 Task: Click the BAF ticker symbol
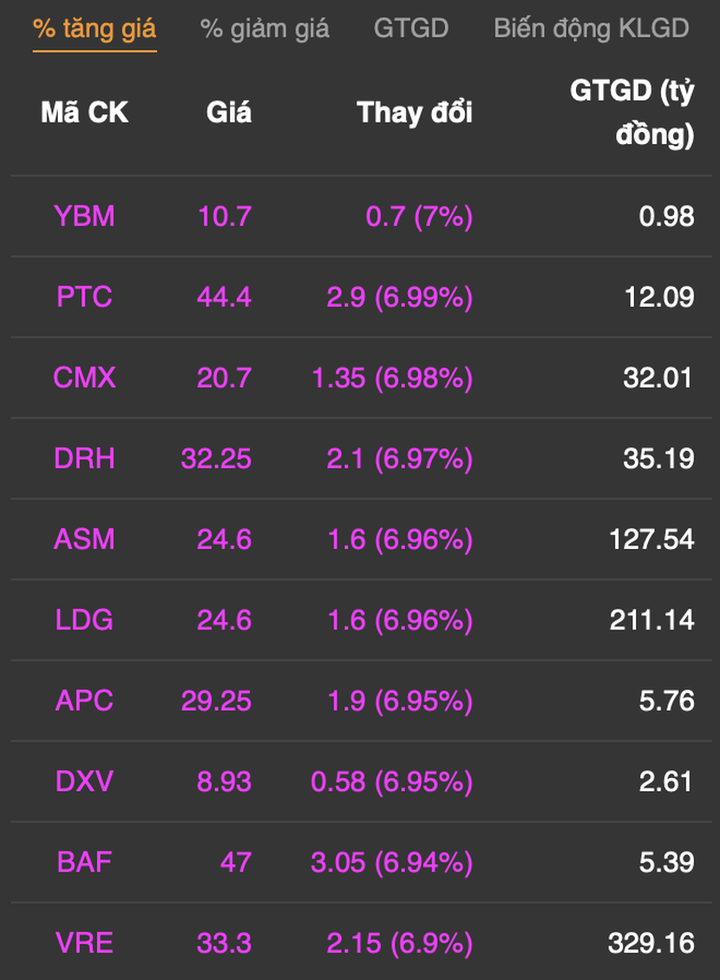coord(84,862)
